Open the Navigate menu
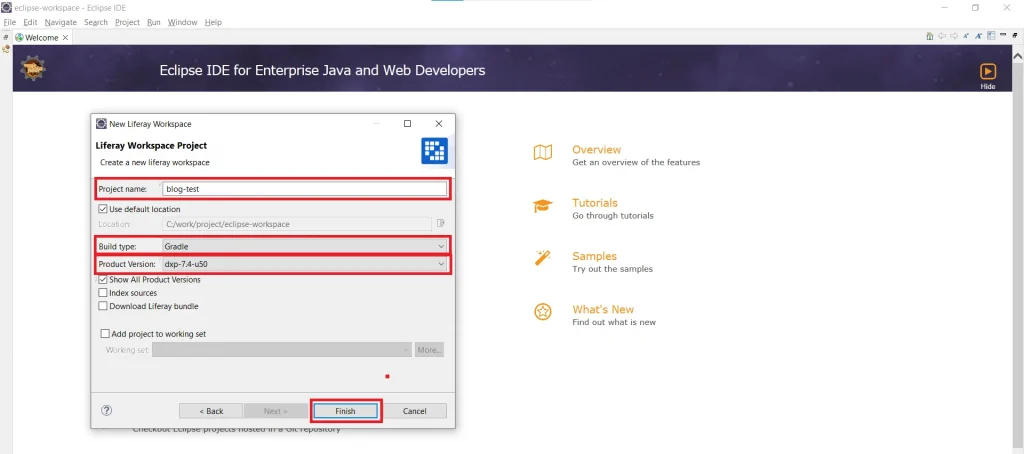 point(61,22)
